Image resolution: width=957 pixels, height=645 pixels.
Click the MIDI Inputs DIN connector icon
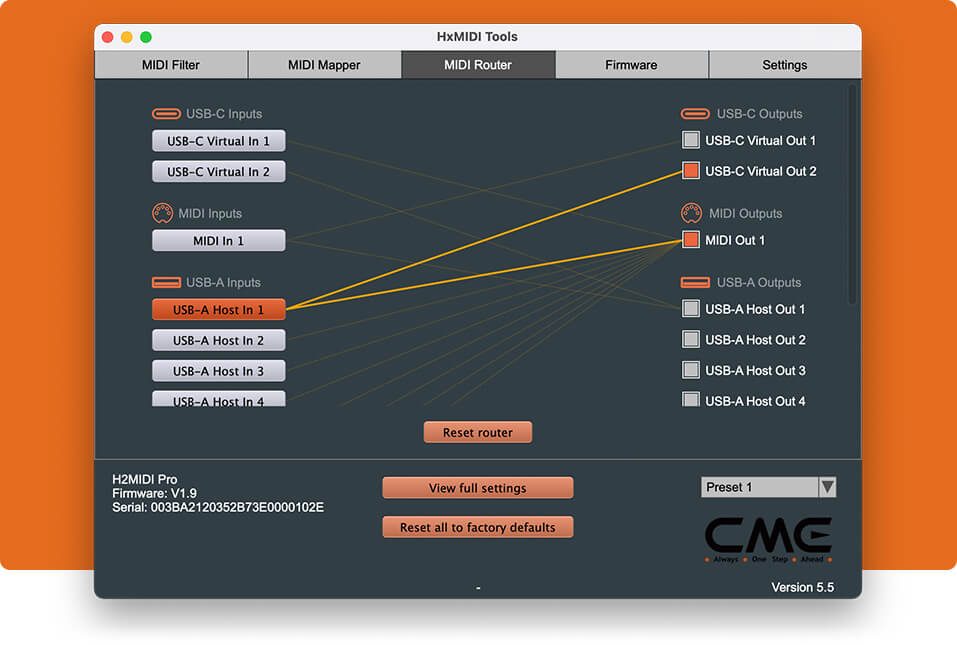[163, 213]
